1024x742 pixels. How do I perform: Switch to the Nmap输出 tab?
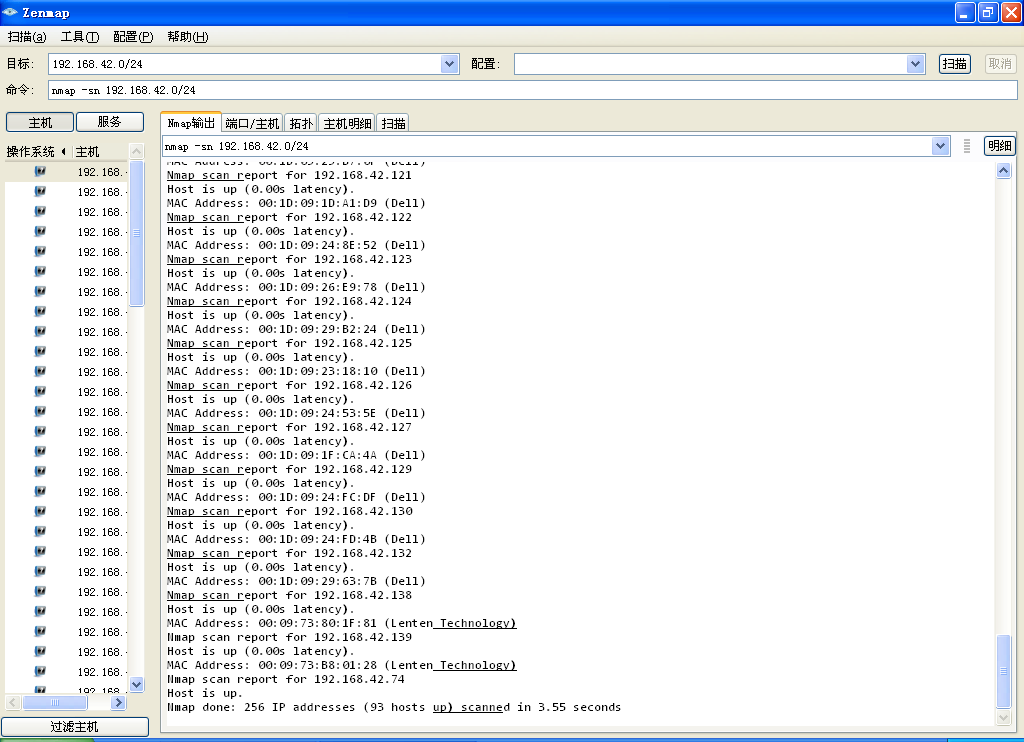191,123
